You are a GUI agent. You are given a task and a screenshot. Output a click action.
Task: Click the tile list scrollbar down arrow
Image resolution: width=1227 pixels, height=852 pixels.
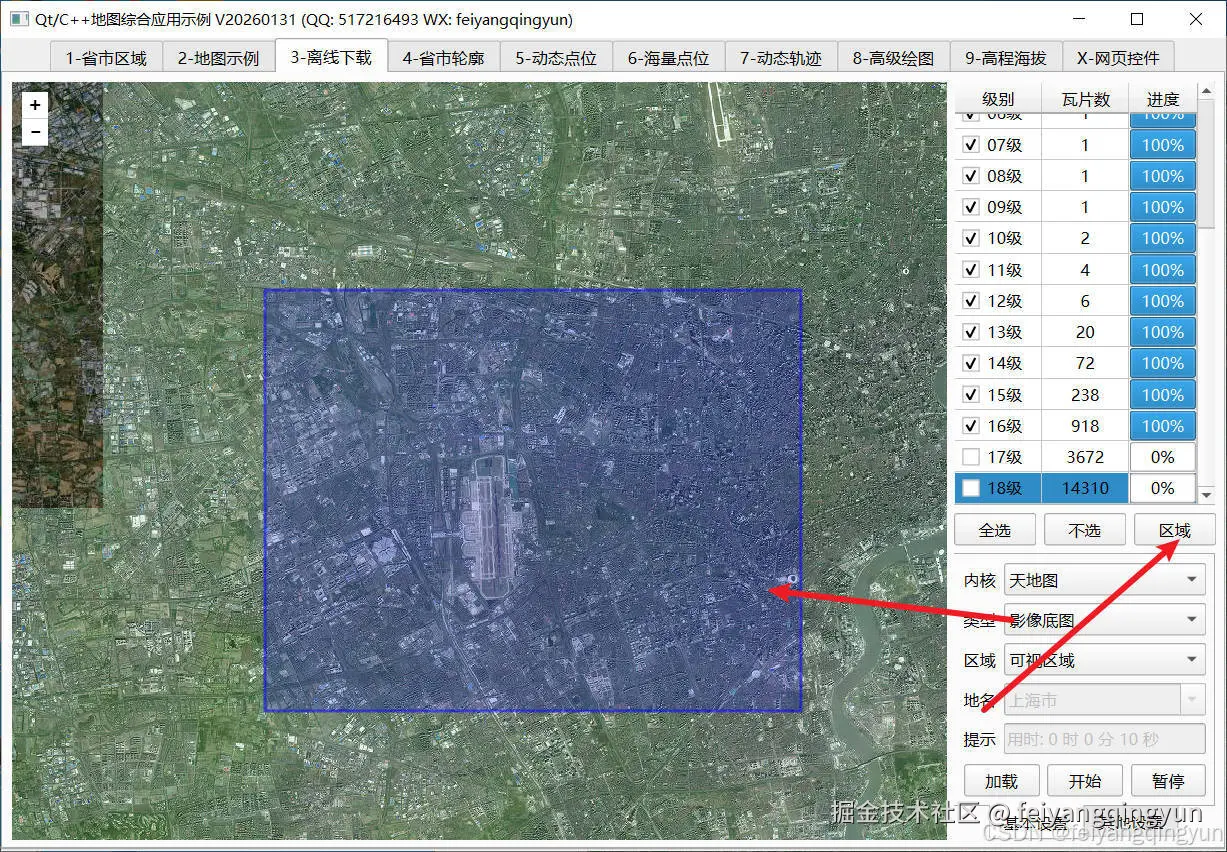1206,495
